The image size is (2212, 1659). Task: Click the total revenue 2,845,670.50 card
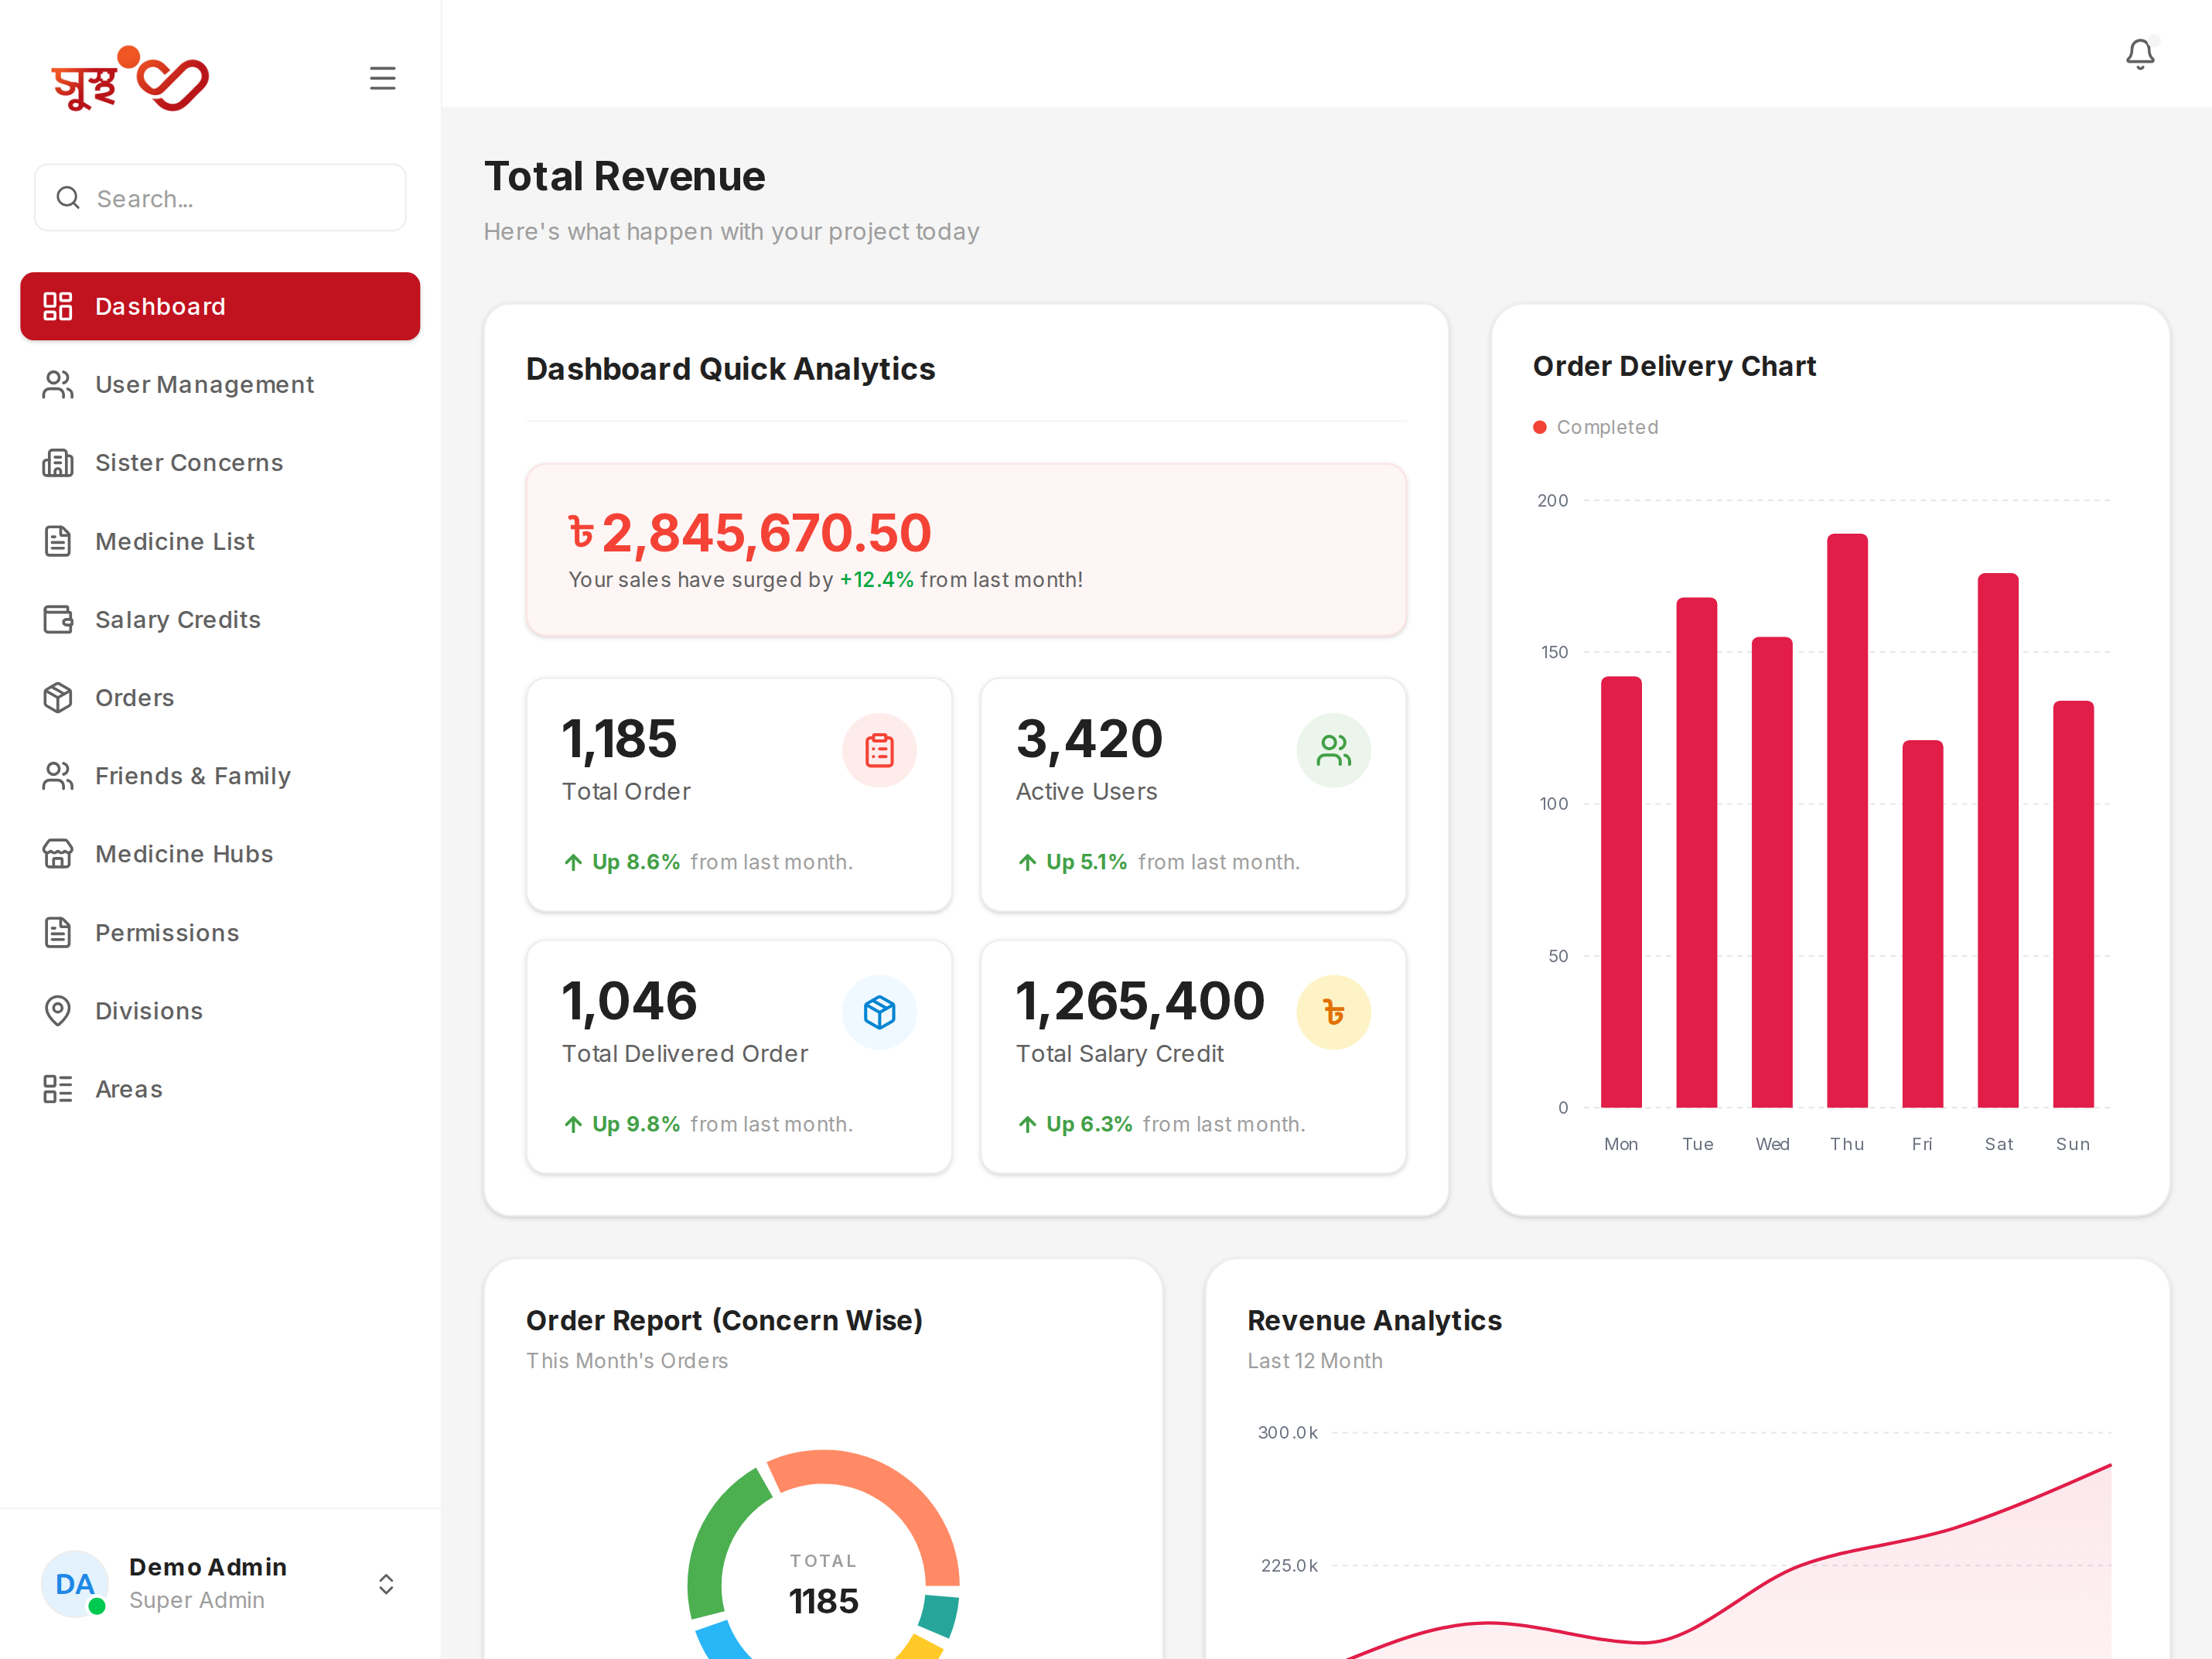click(x=966, y=549)
